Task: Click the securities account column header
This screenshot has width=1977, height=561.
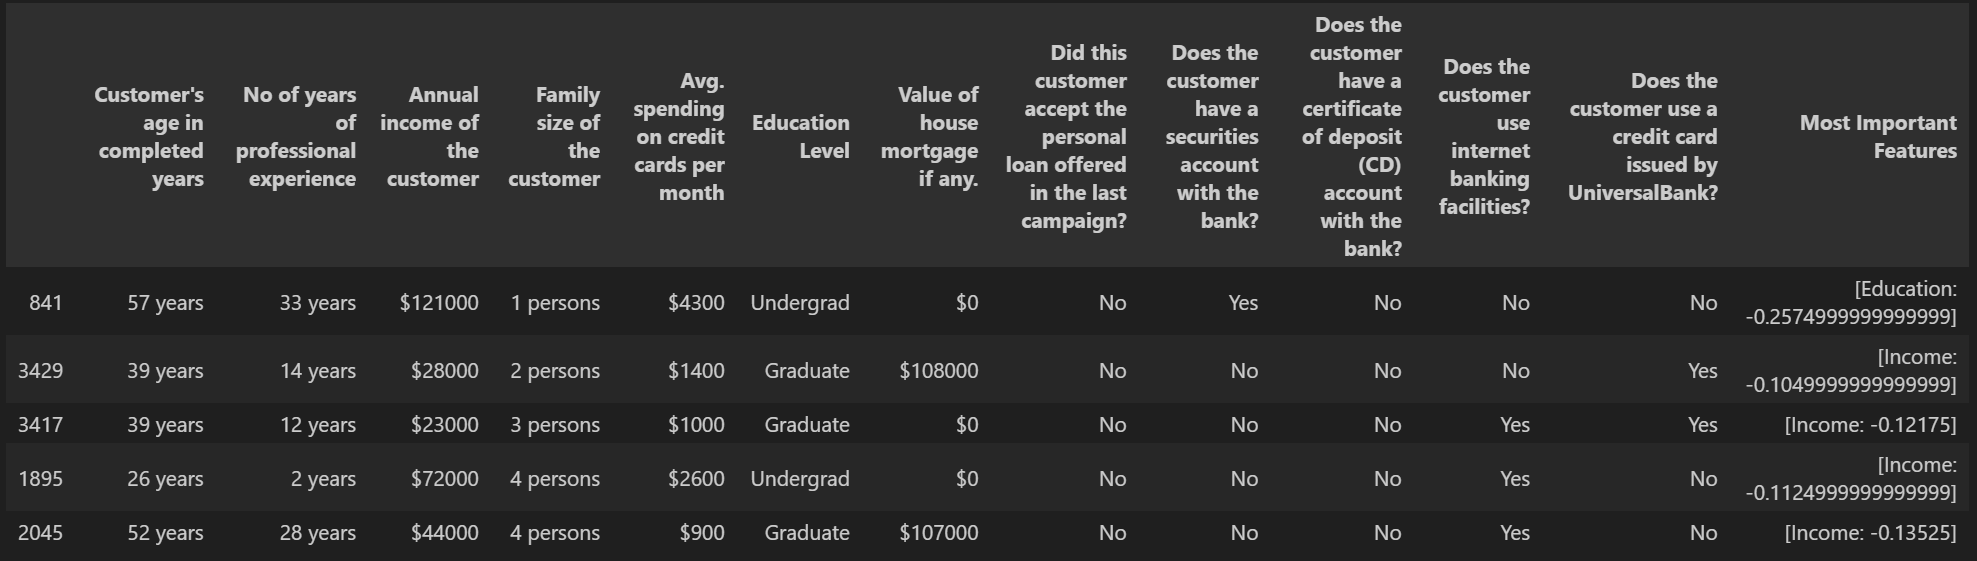Action: point(1212,137)
